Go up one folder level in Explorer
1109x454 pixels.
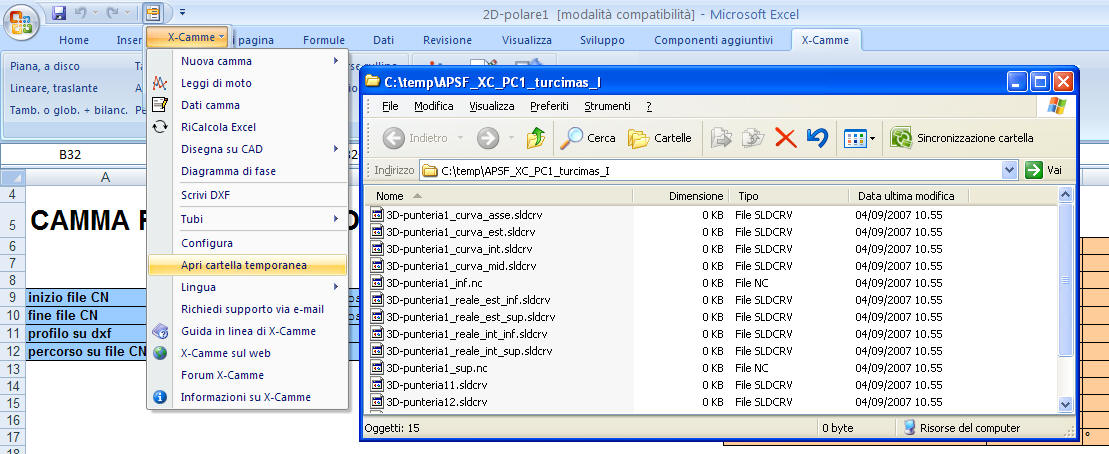535,138
